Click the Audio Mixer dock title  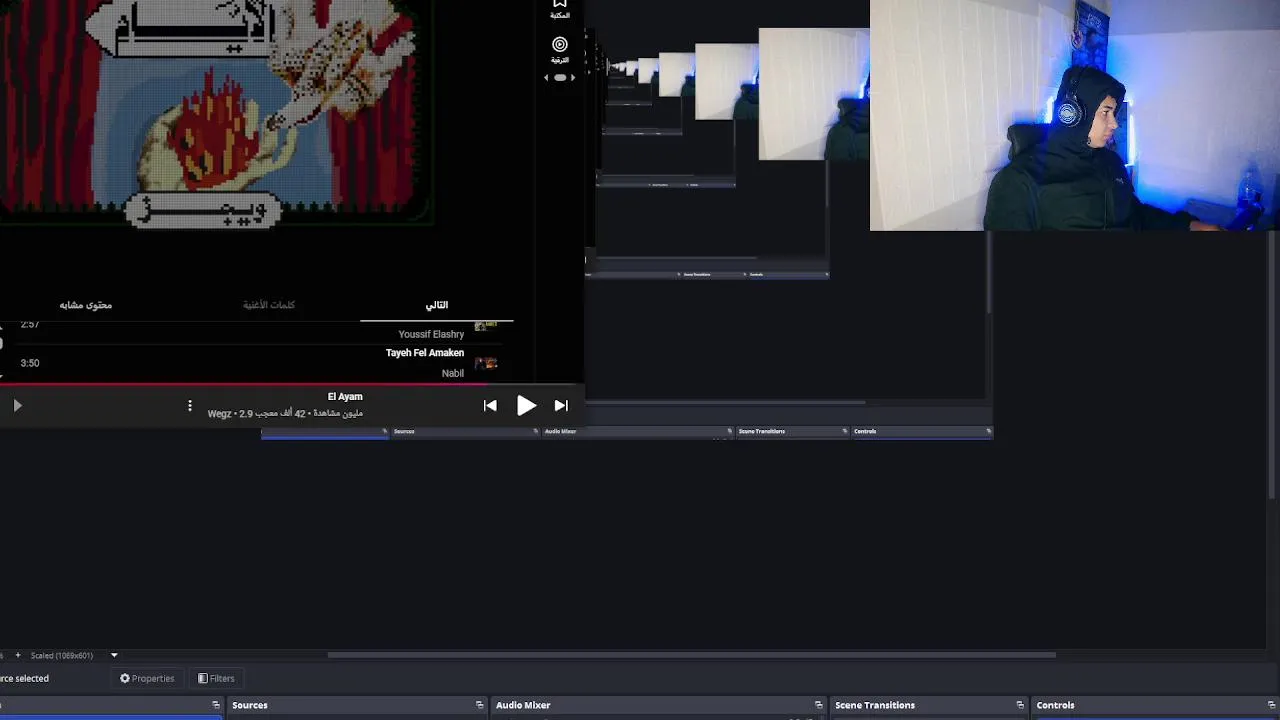click(523, 705)
